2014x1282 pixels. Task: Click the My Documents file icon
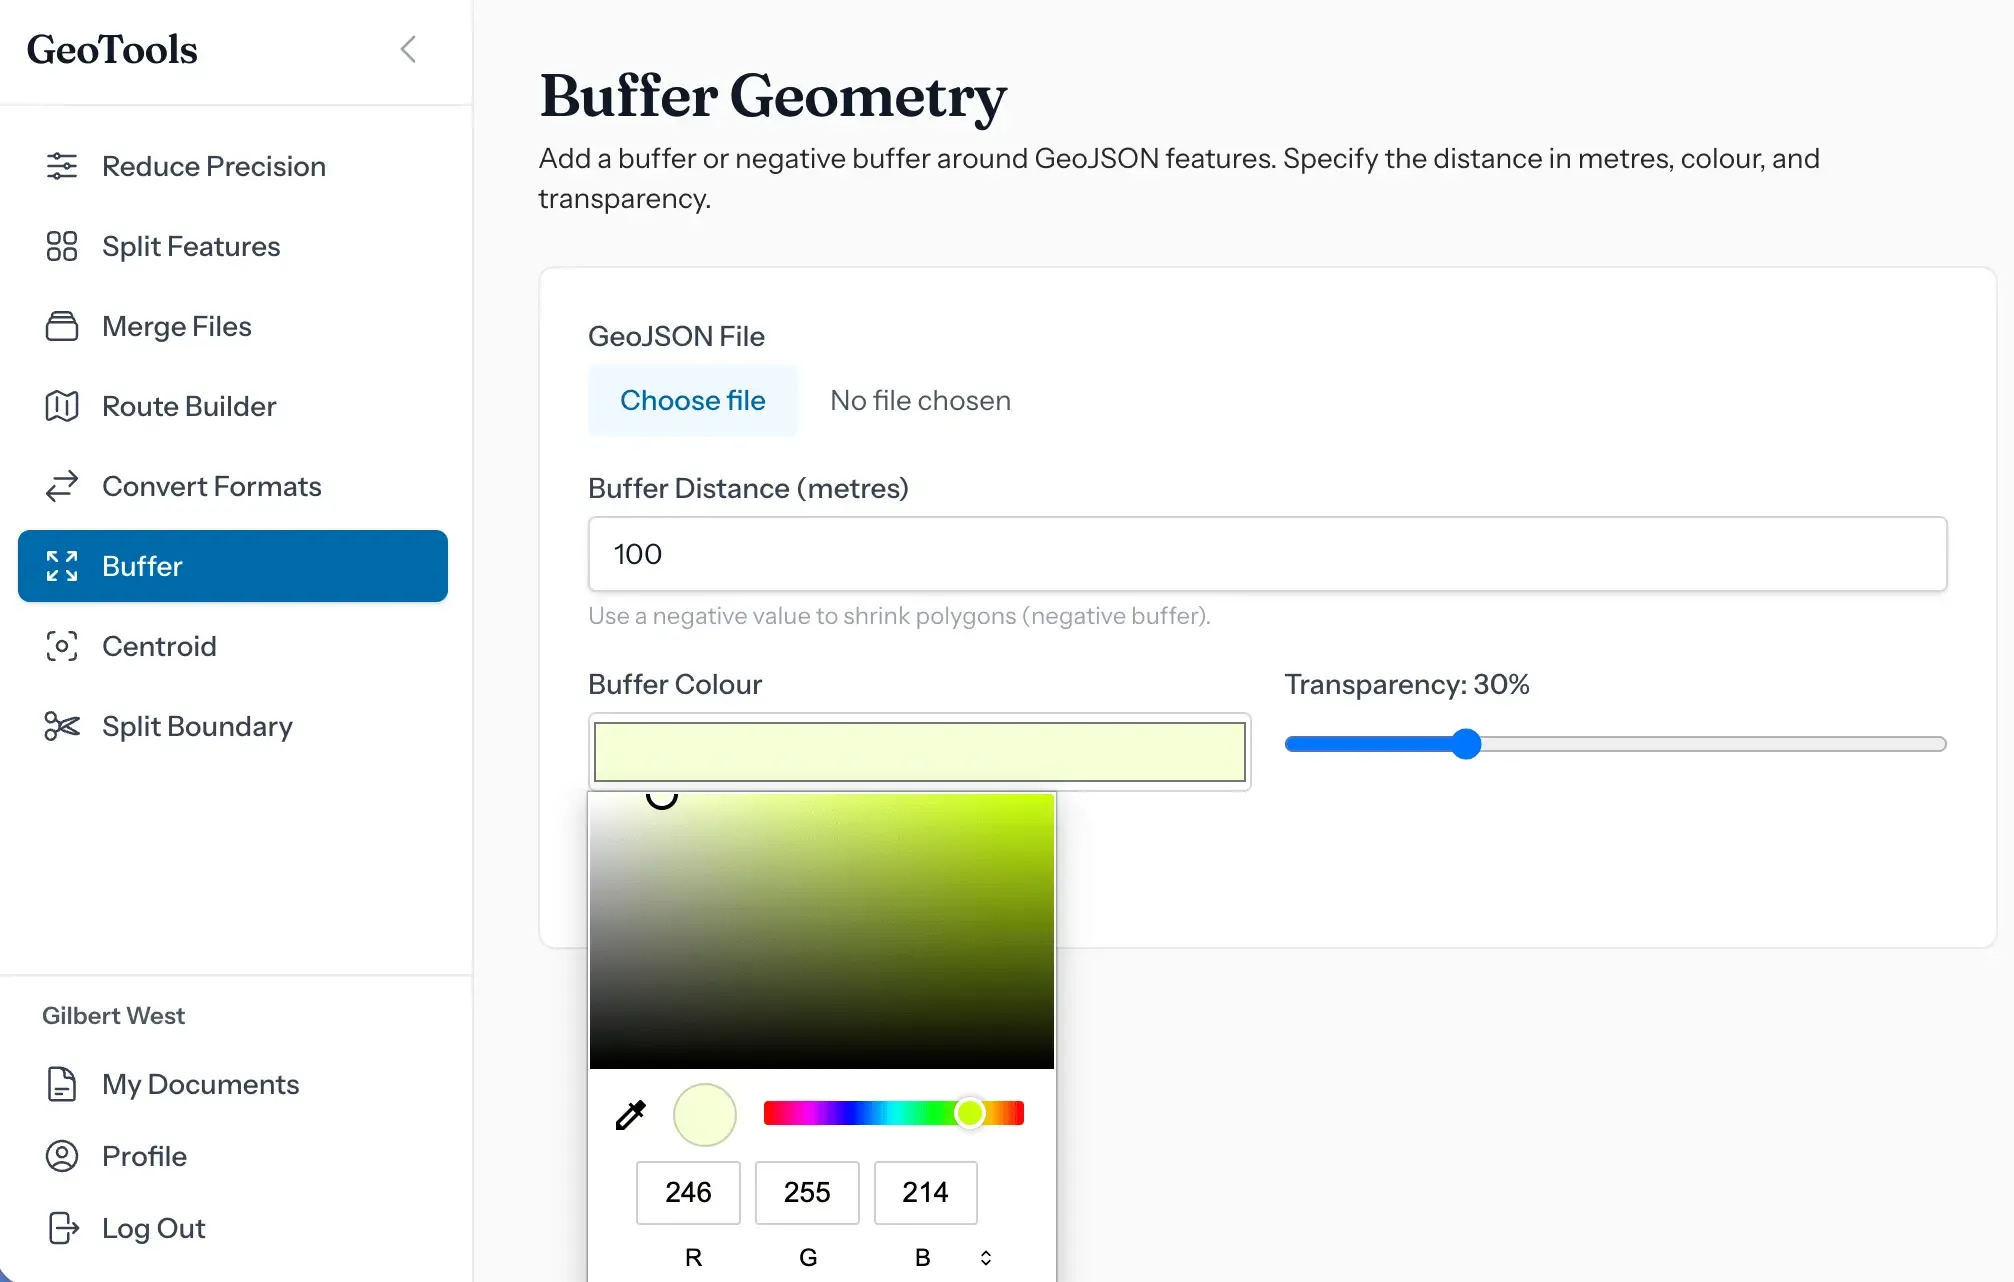(62, 1084)
